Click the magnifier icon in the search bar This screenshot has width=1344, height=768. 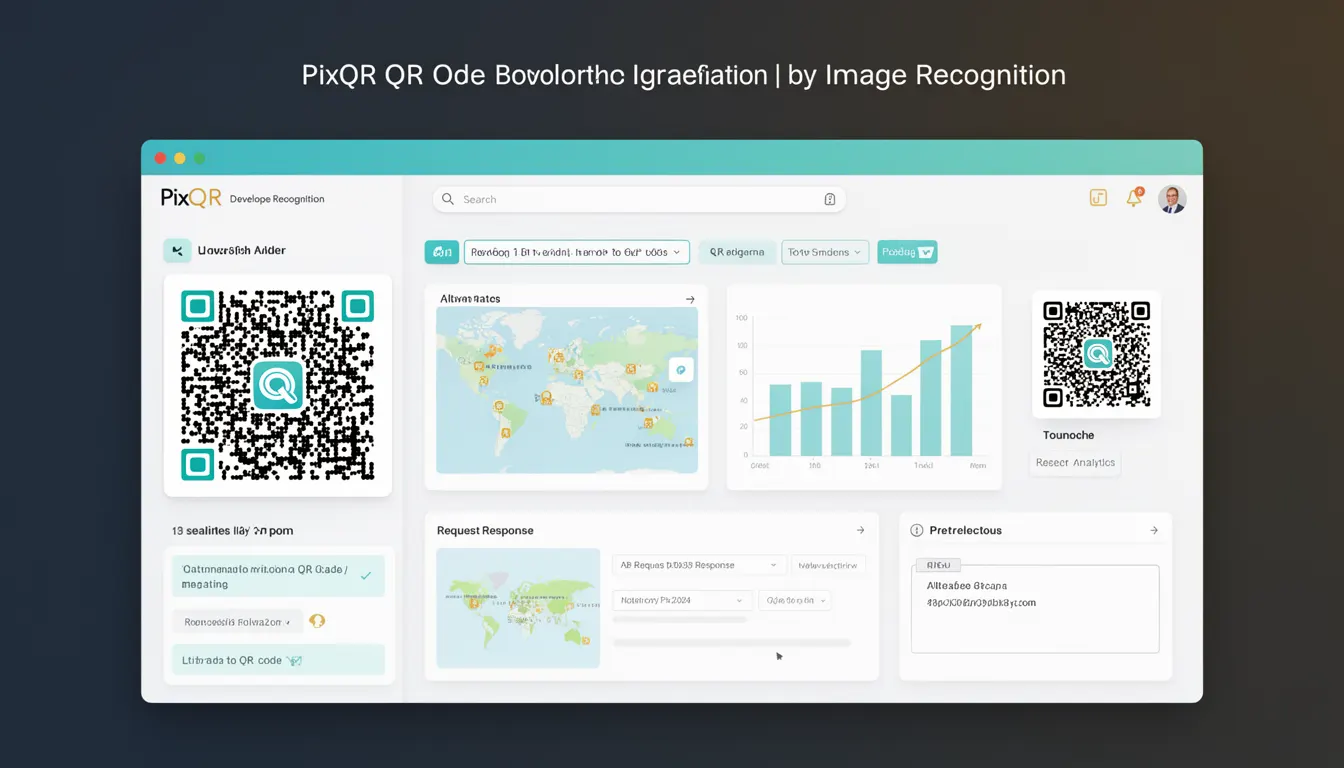448,199
